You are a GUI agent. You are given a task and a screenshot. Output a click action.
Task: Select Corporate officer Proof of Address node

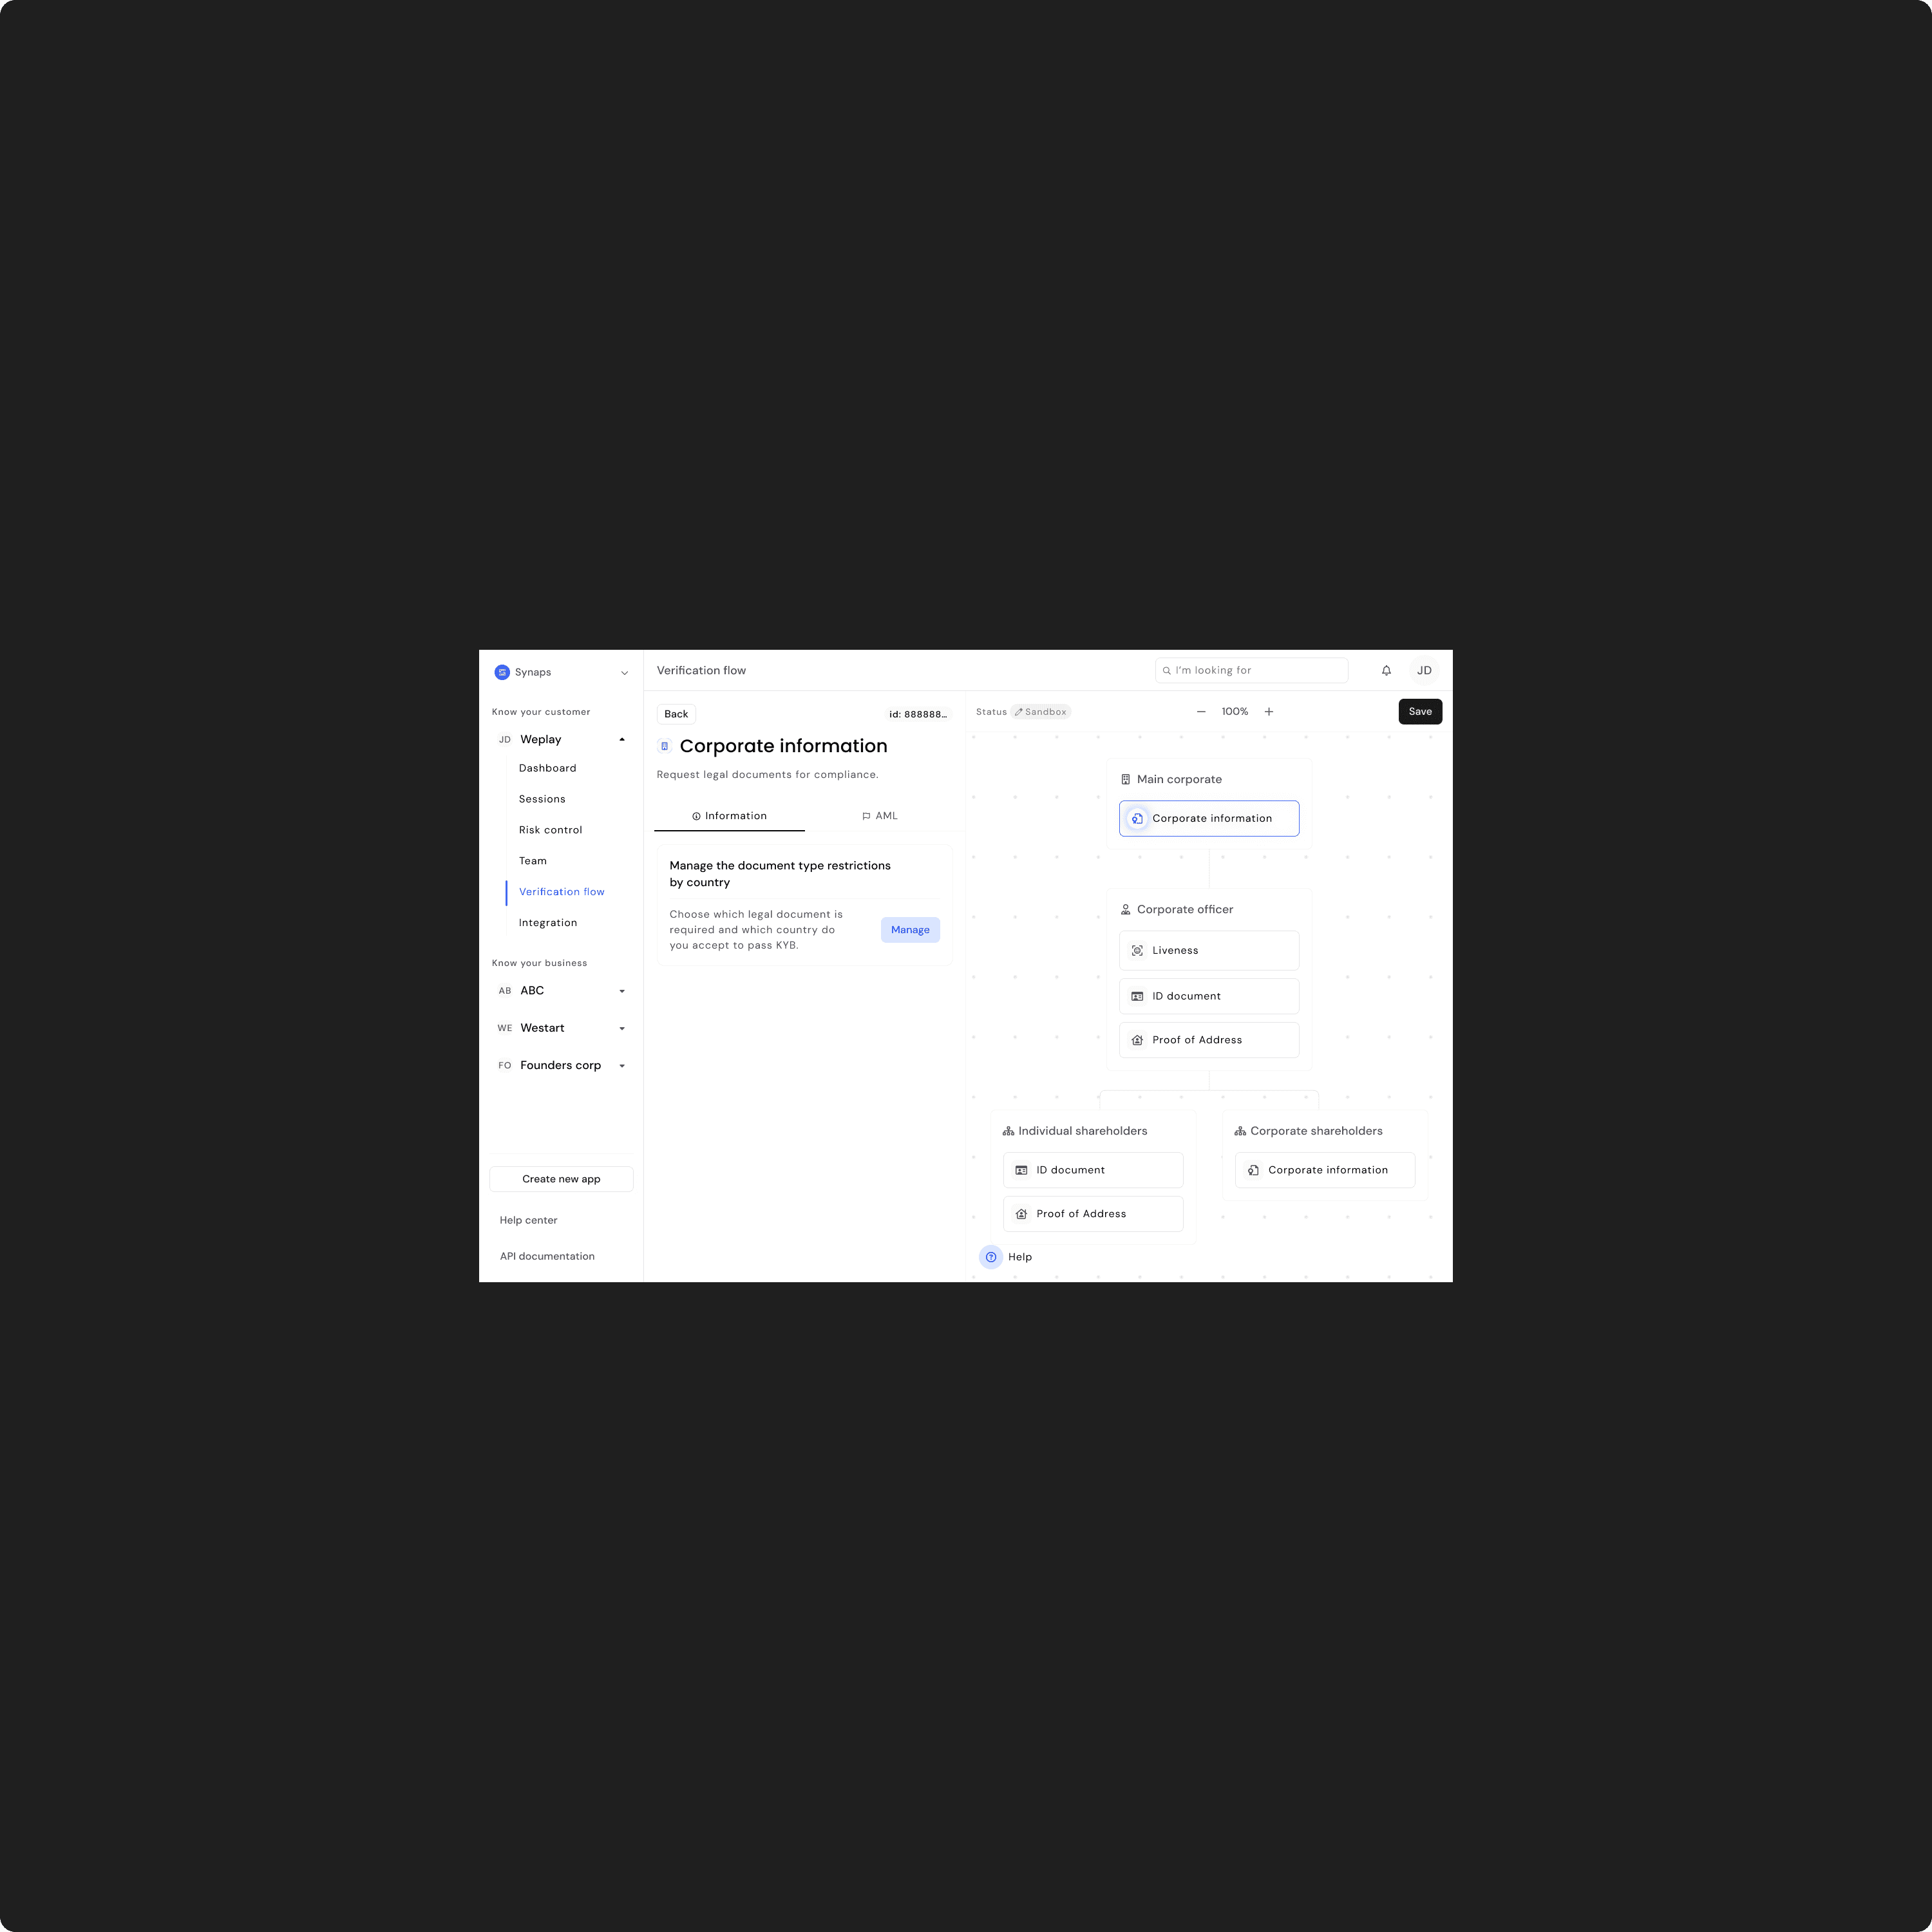point(1208,1040)
